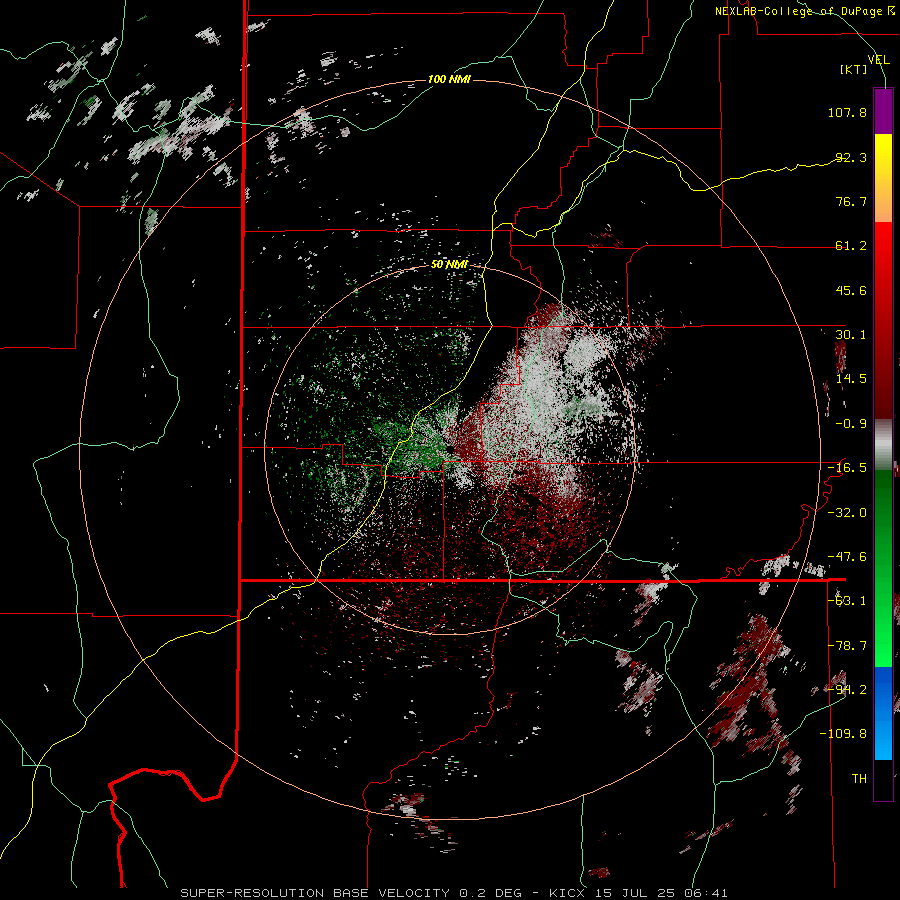Pick the blue segment of the color bar

[883, 713]
